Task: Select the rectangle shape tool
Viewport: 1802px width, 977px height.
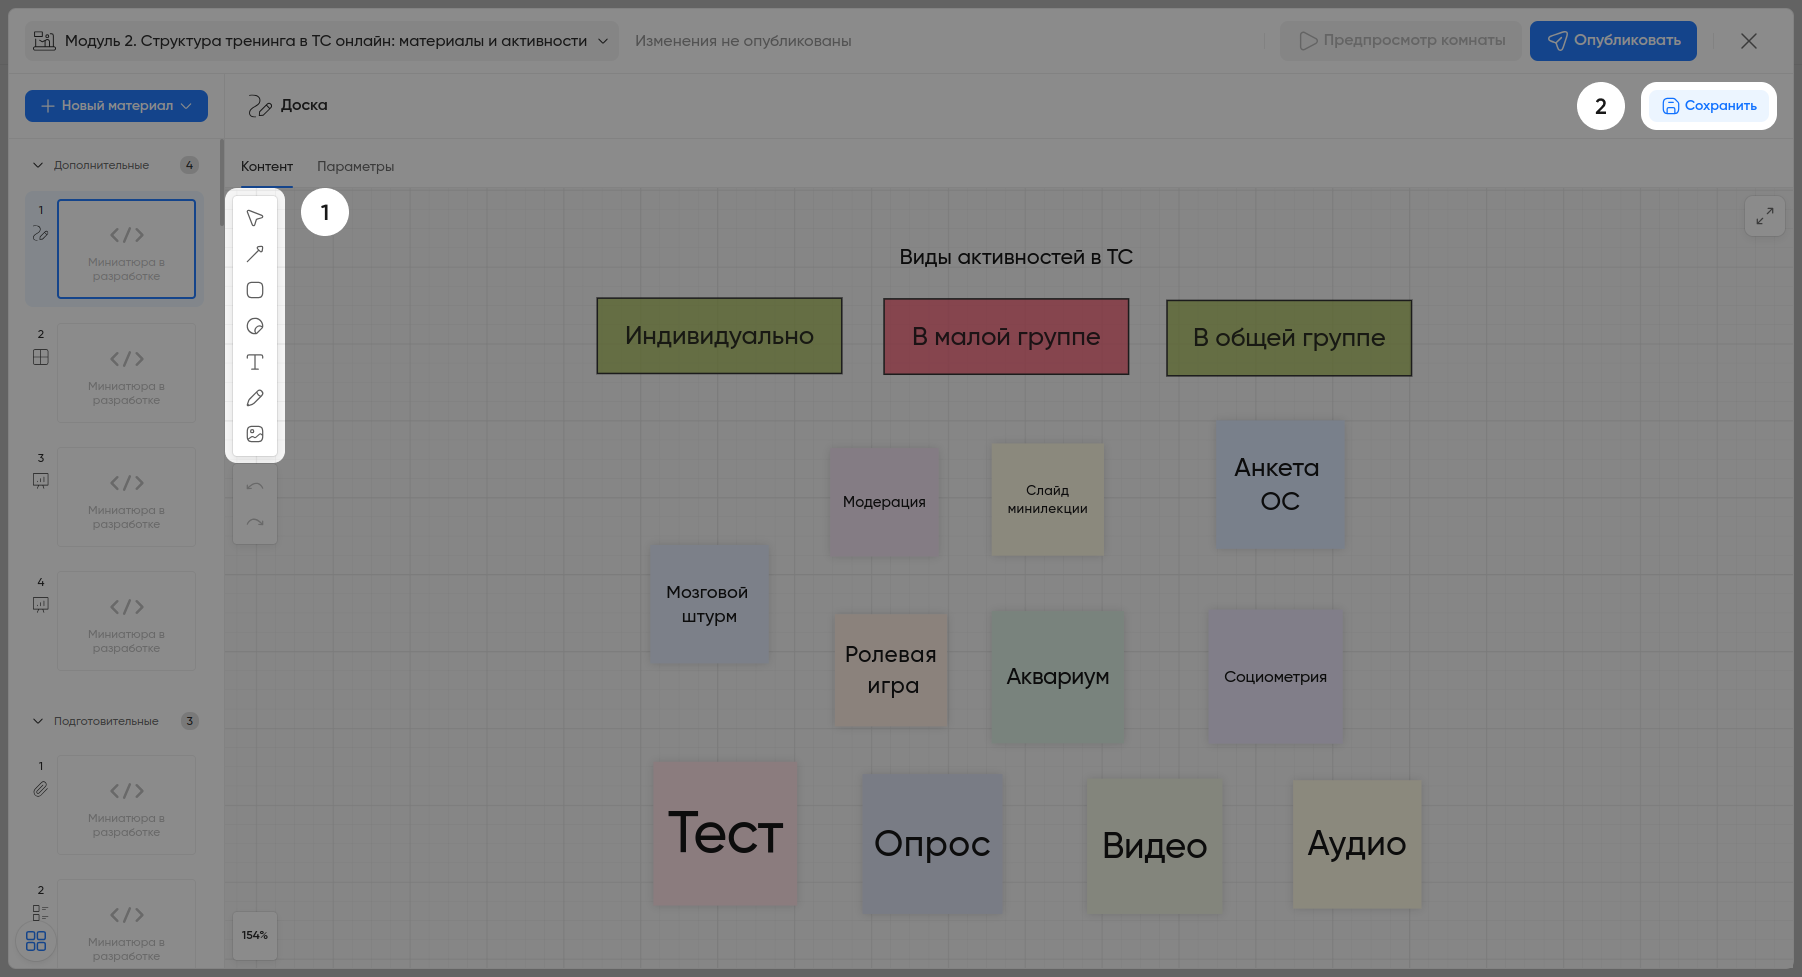Action: tap(255, 290)
